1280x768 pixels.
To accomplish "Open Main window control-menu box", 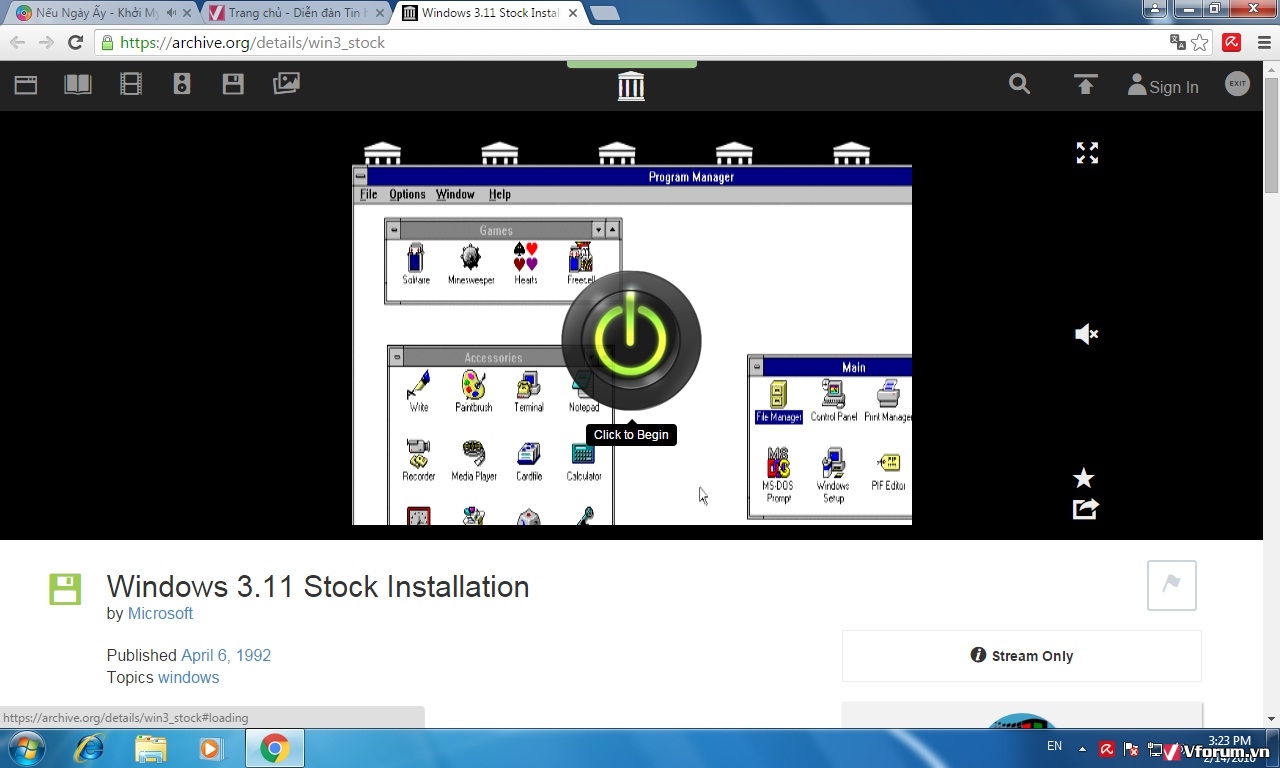I will (x=757, y=367).
